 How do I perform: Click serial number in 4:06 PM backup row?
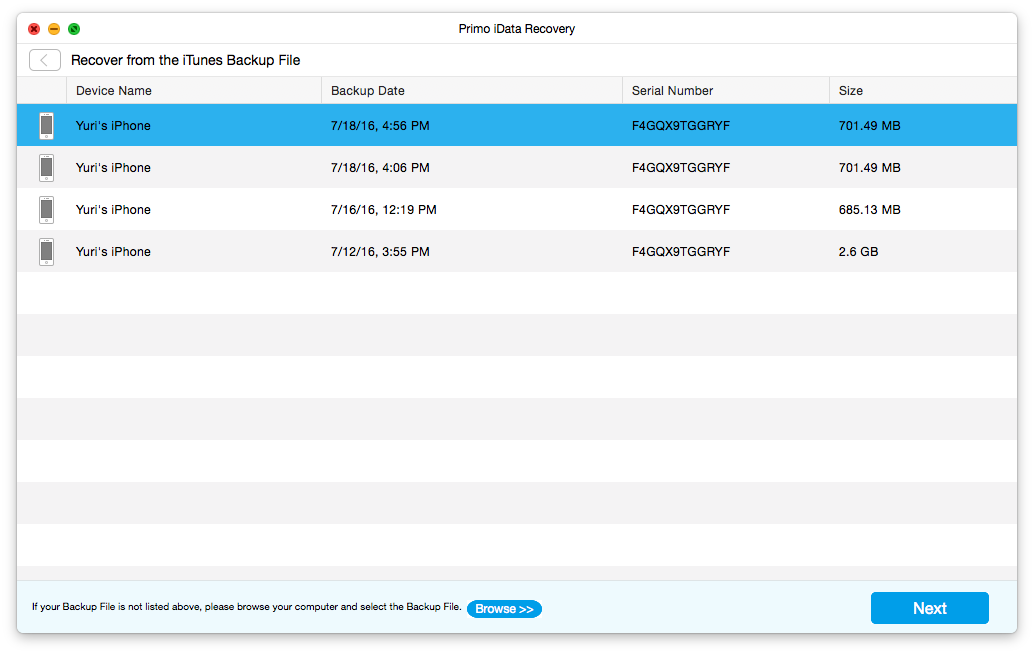click(681, 167)
